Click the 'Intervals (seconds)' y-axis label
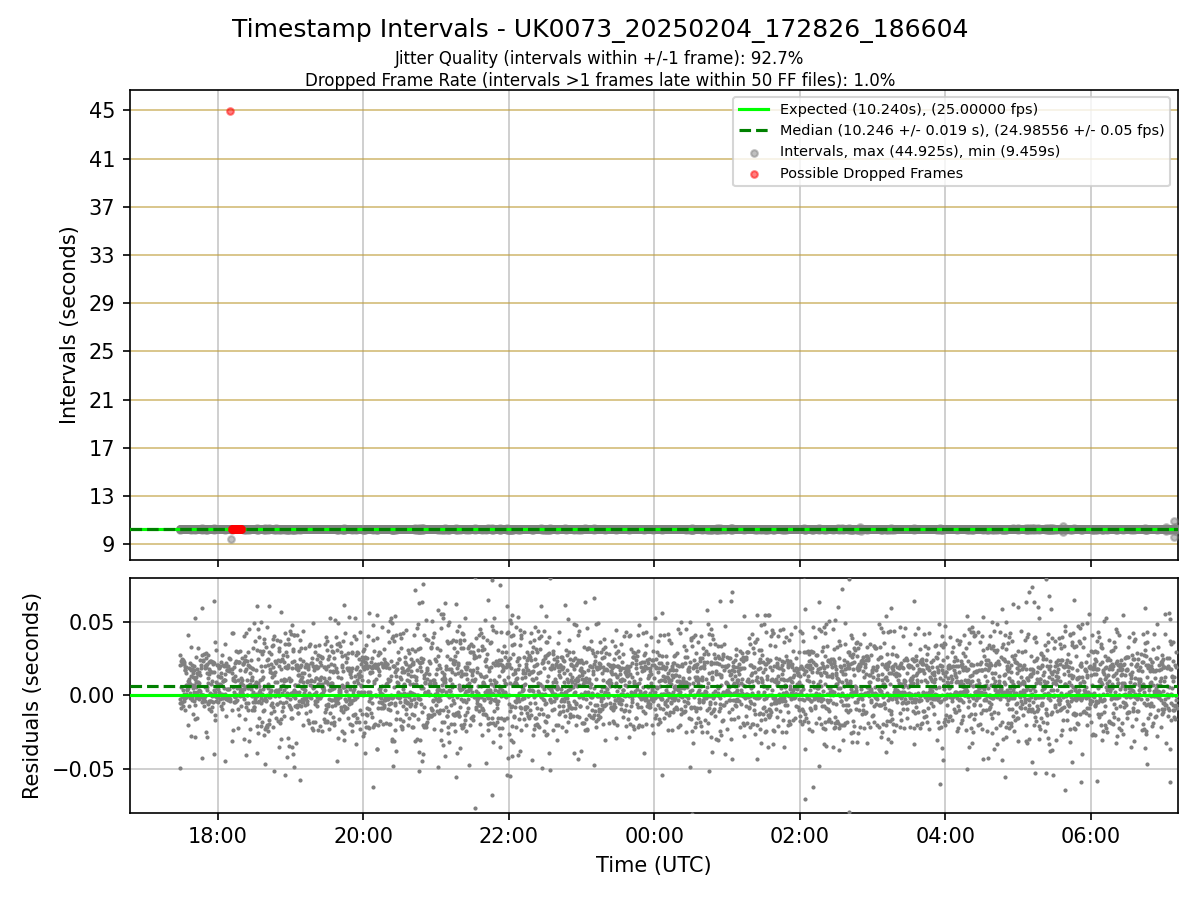 (68, 325)
